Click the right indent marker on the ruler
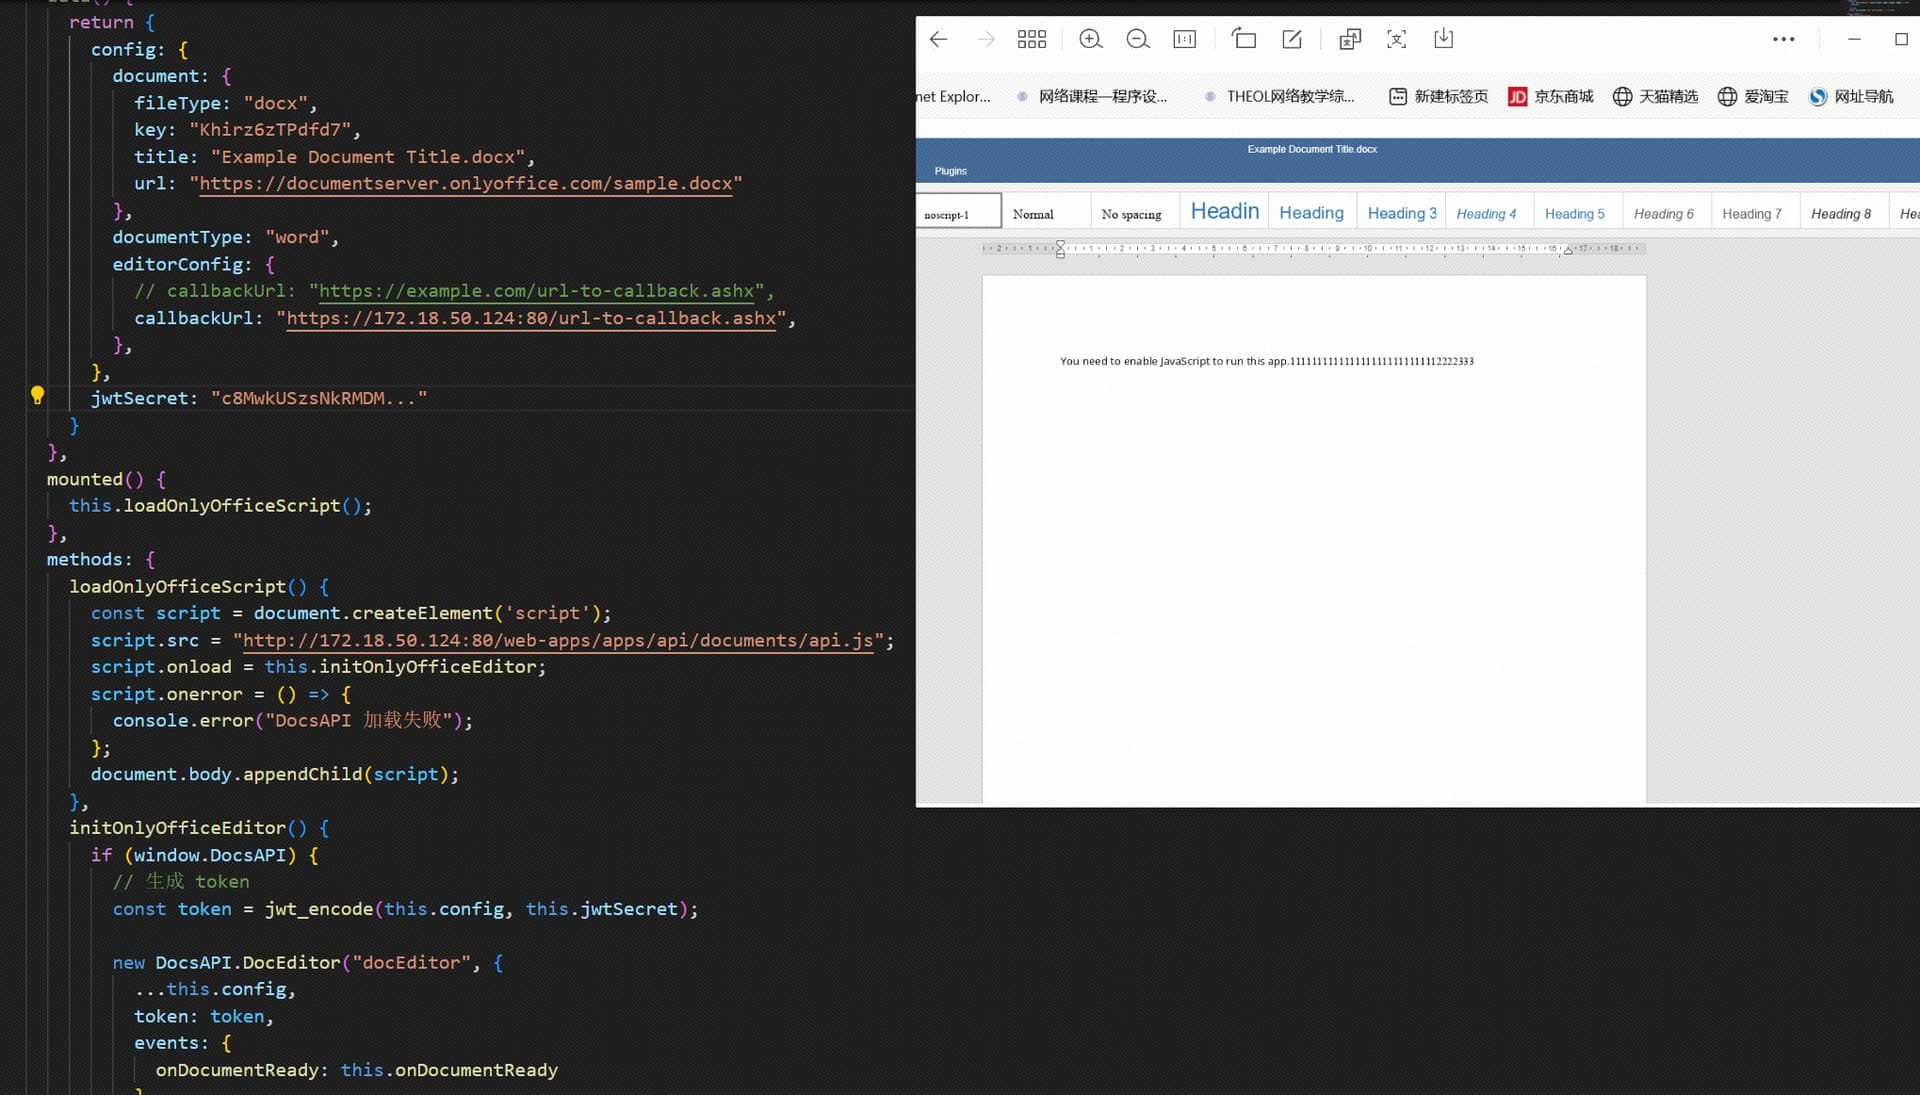The width and height of the screenshot is (1920, 1095). [1567, 251]
